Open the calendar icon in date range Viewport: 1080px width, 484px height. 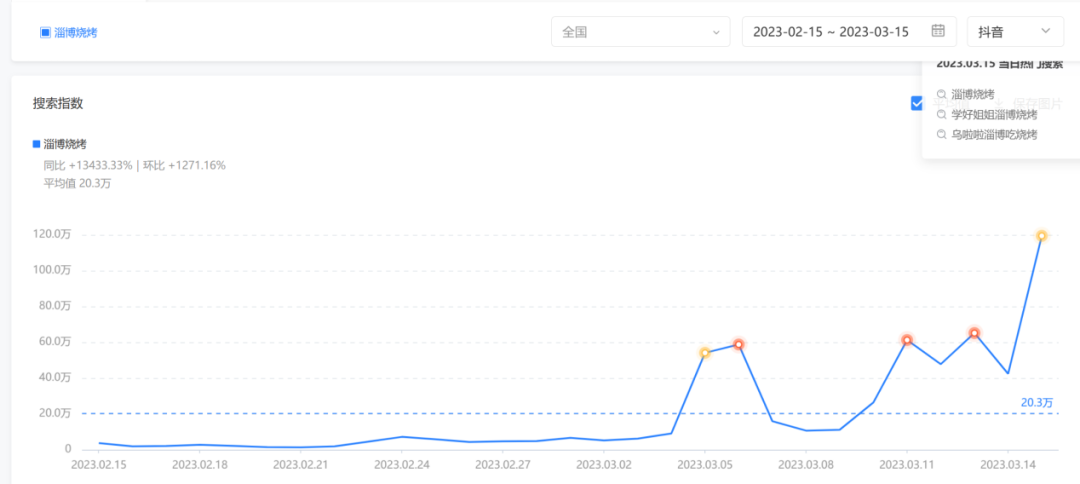tap(938, 31)
